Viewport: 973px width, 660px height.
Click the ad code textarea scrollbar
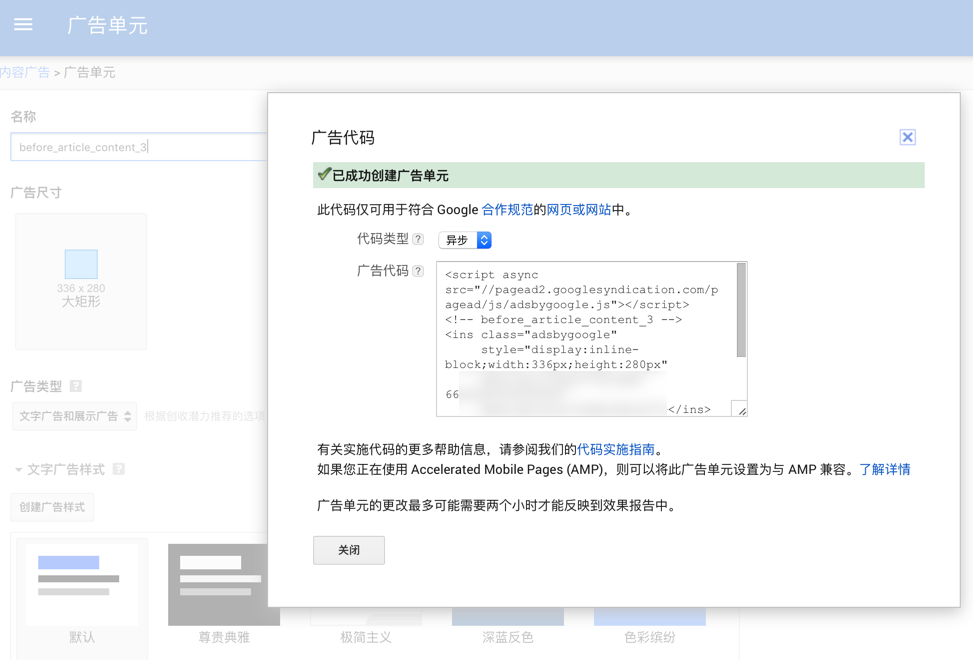741,310
